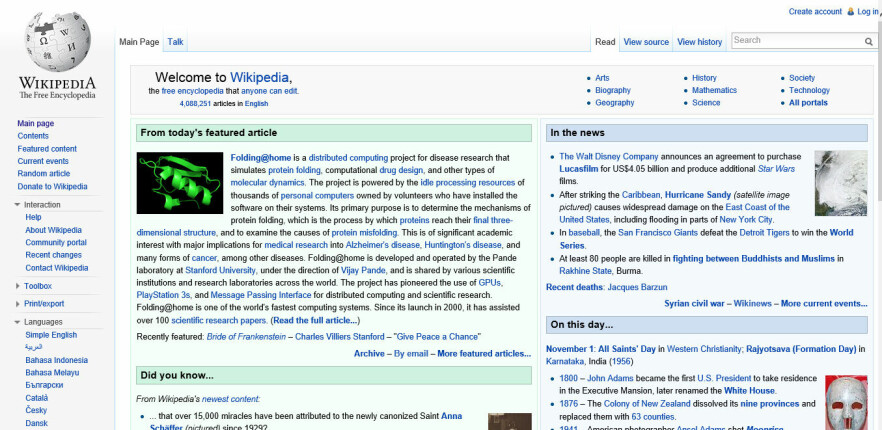Select Български language link
The height and width of the screenshot is (430, 882).
click(44, 386)
